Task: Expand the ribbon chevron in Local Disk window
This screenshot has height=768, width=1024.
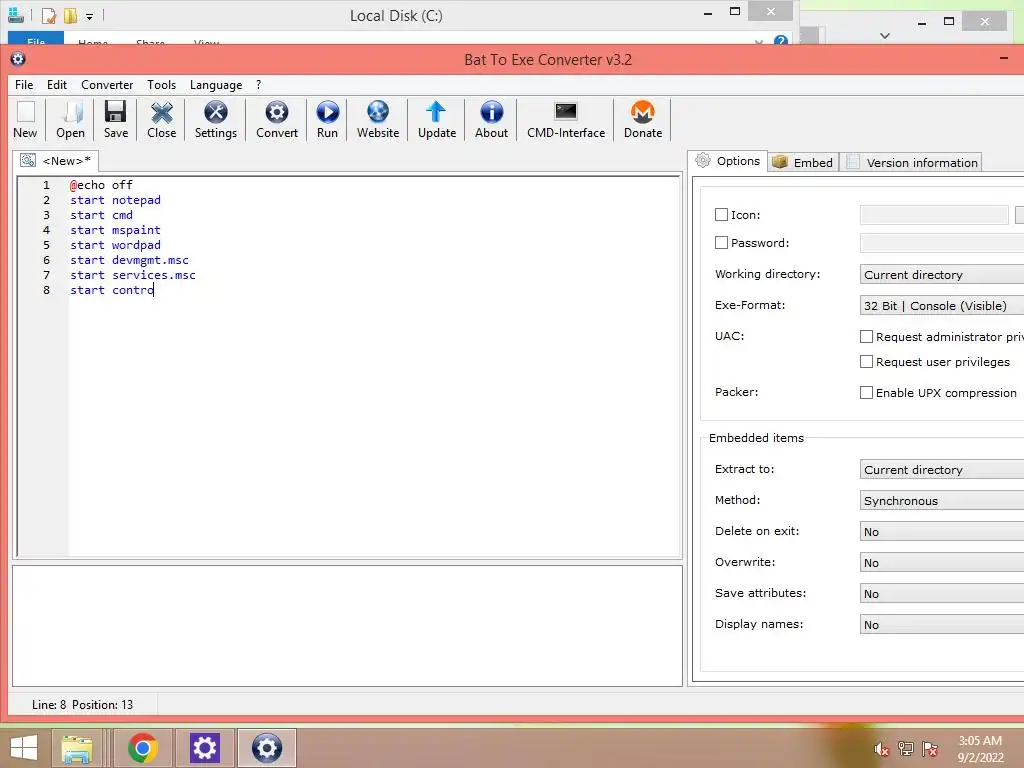Action: click(758, 42)
